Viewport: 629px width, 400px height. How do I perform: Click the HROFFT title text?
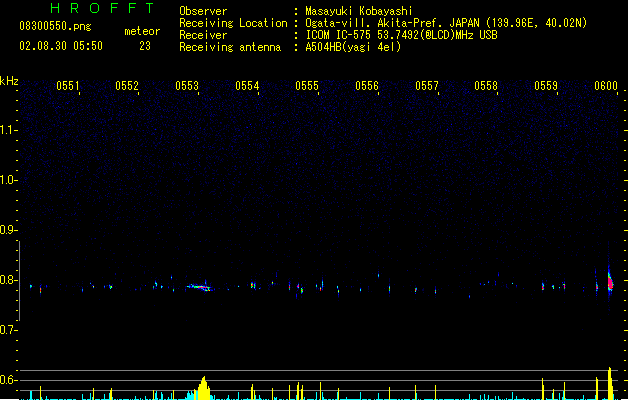pos(103,8)
